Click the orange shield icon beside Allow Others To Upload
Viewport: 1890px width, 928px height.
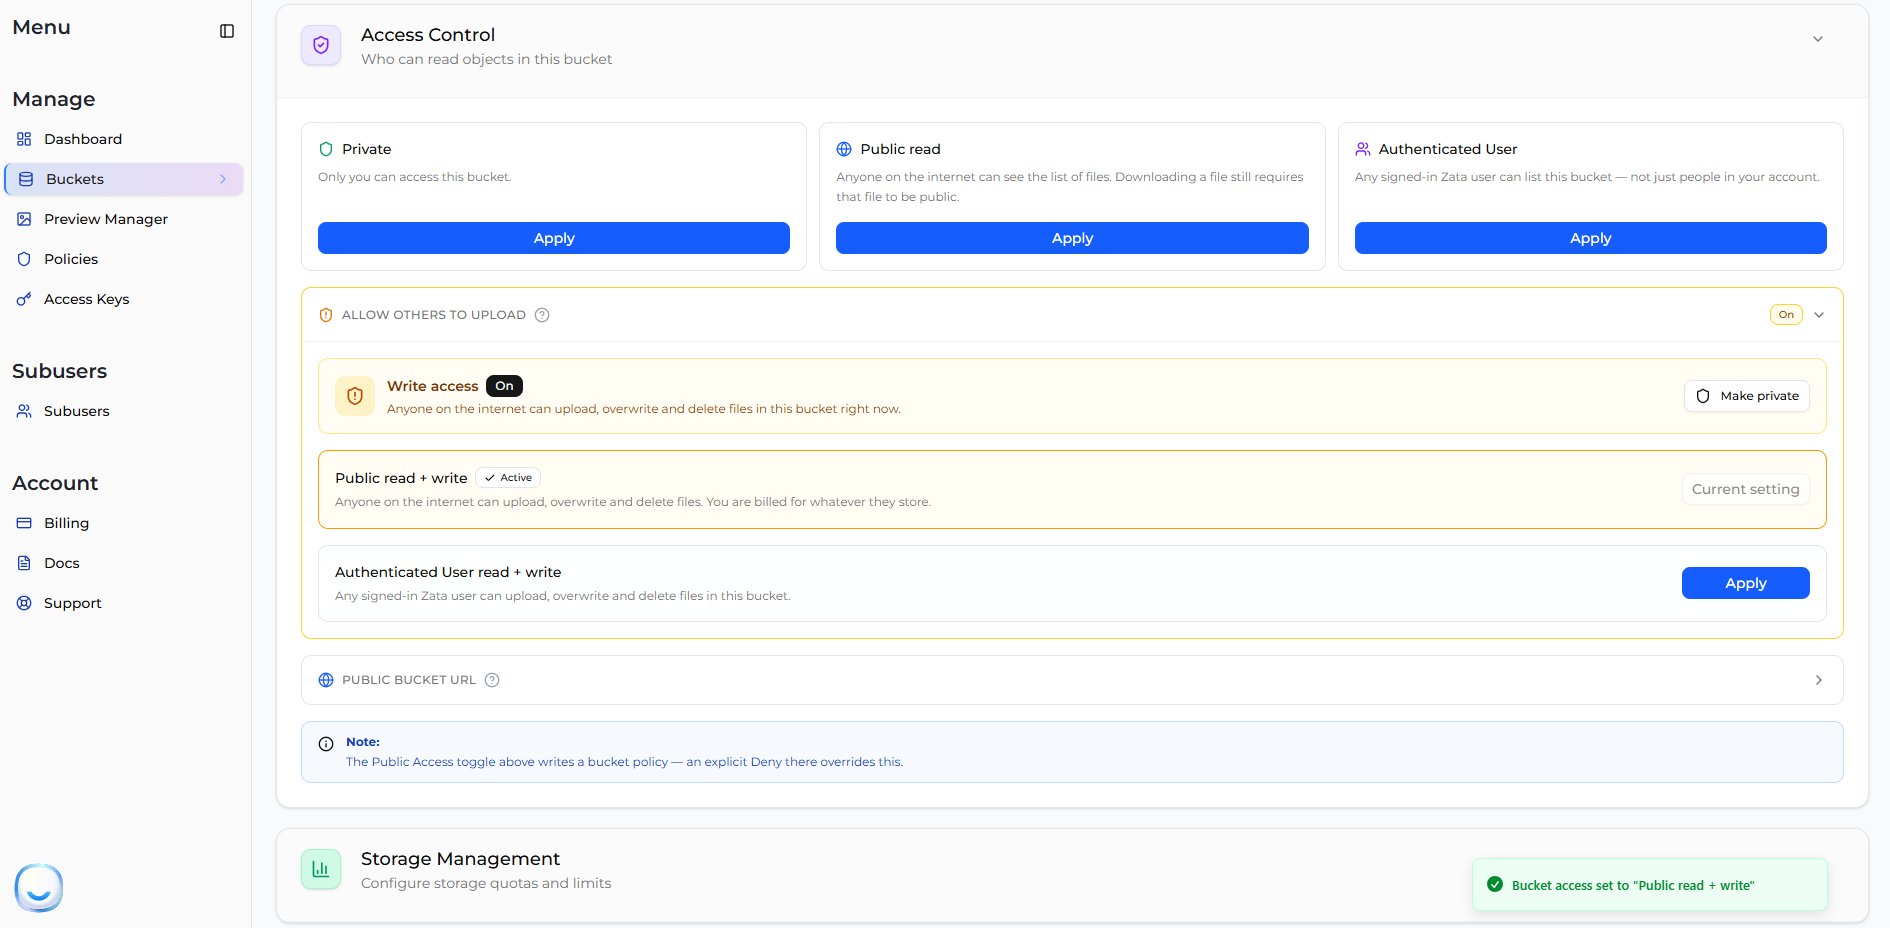326,315
